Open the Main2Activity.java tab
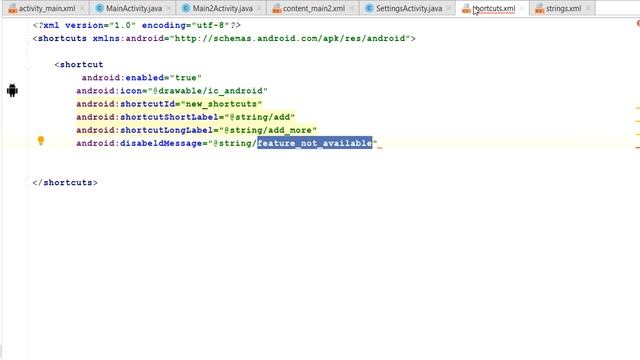The image size is (640, 360). click(x=222, y=8)
